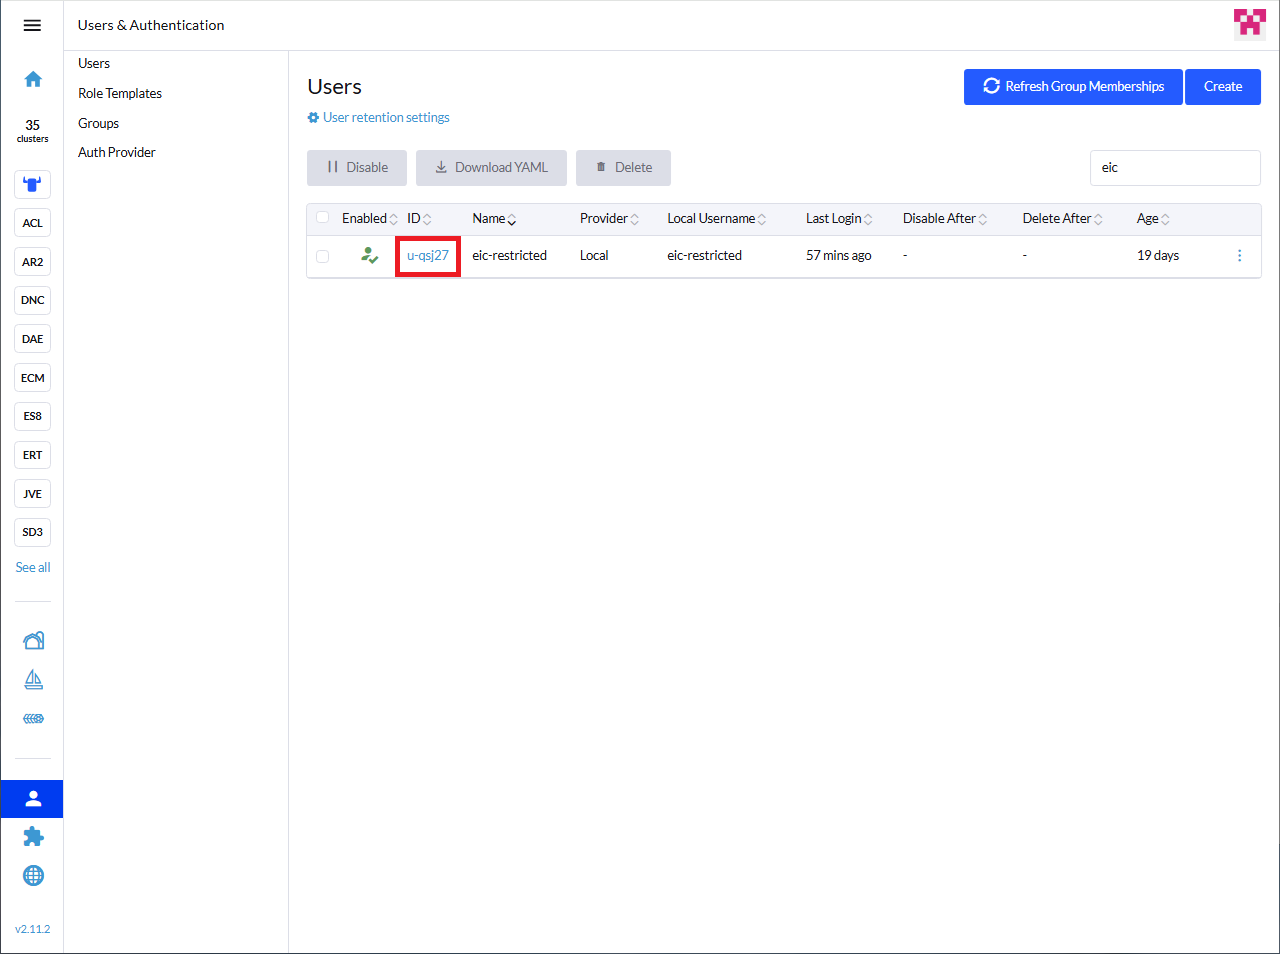Sort the table by the Name column
The width and height of the screenshot is (1280, 954).
click(x=489, y=218)
